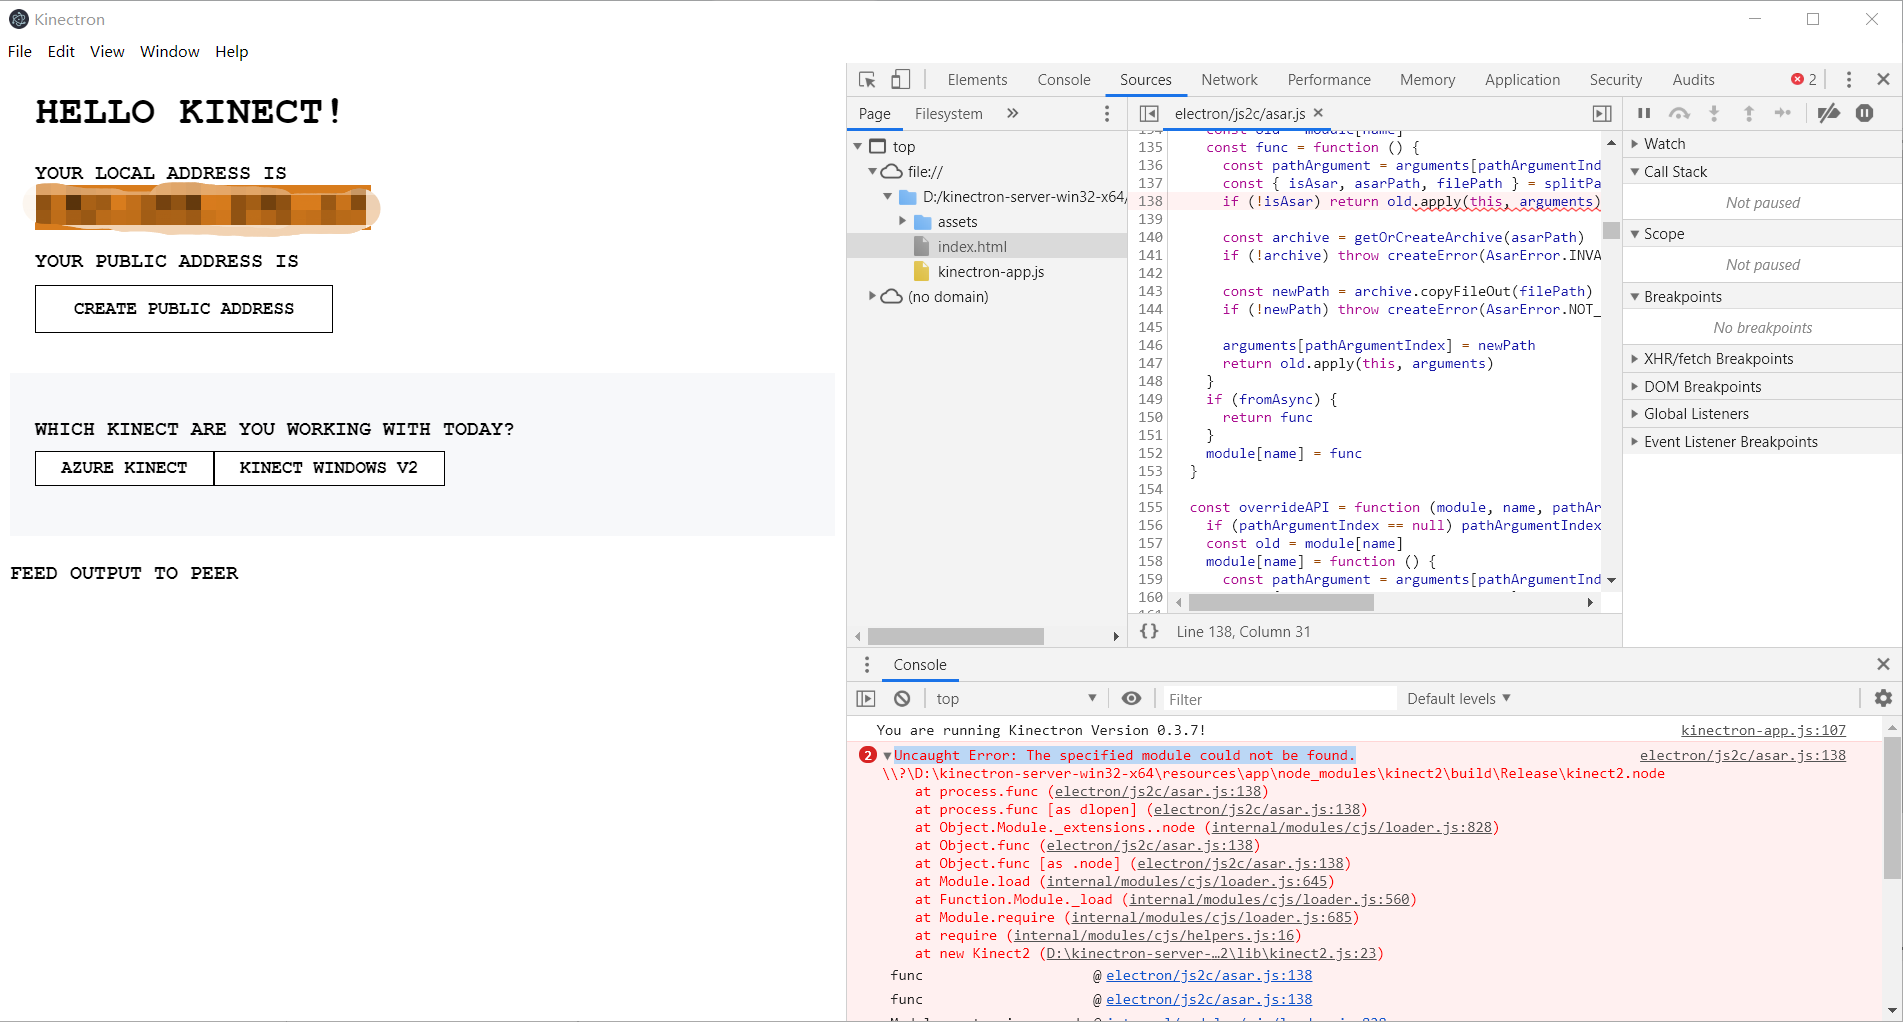Step over the next function call
The image size is (1903, 1022).
point(1680,113)
